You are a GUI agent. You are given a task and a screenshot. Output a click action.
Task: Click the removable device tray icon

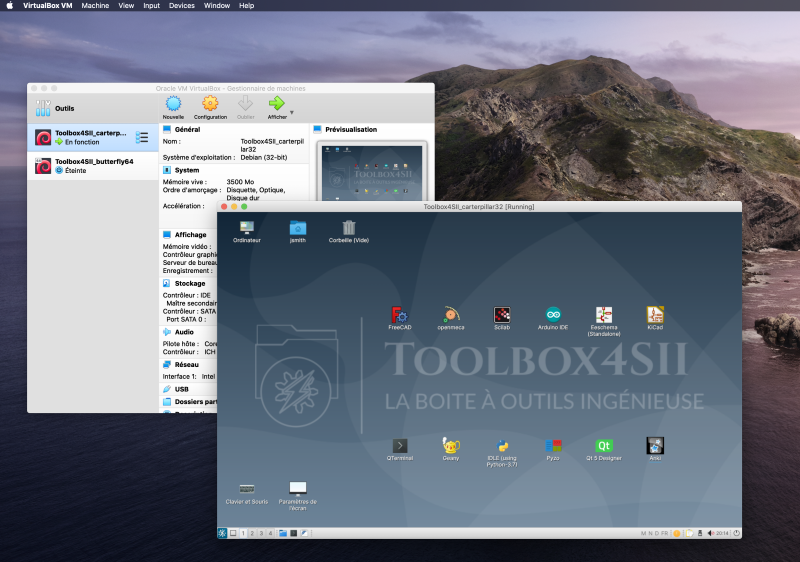tap(700, 533)
